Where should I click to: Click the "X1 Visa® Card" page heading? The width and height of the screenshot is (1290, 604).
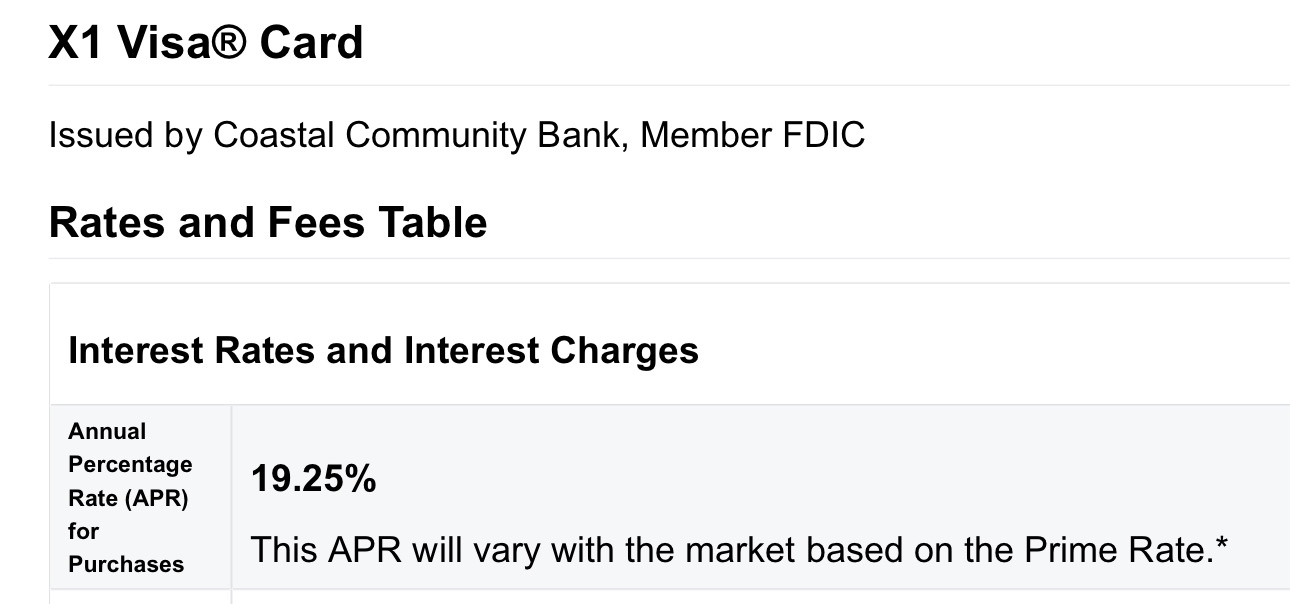coord(205,44)
